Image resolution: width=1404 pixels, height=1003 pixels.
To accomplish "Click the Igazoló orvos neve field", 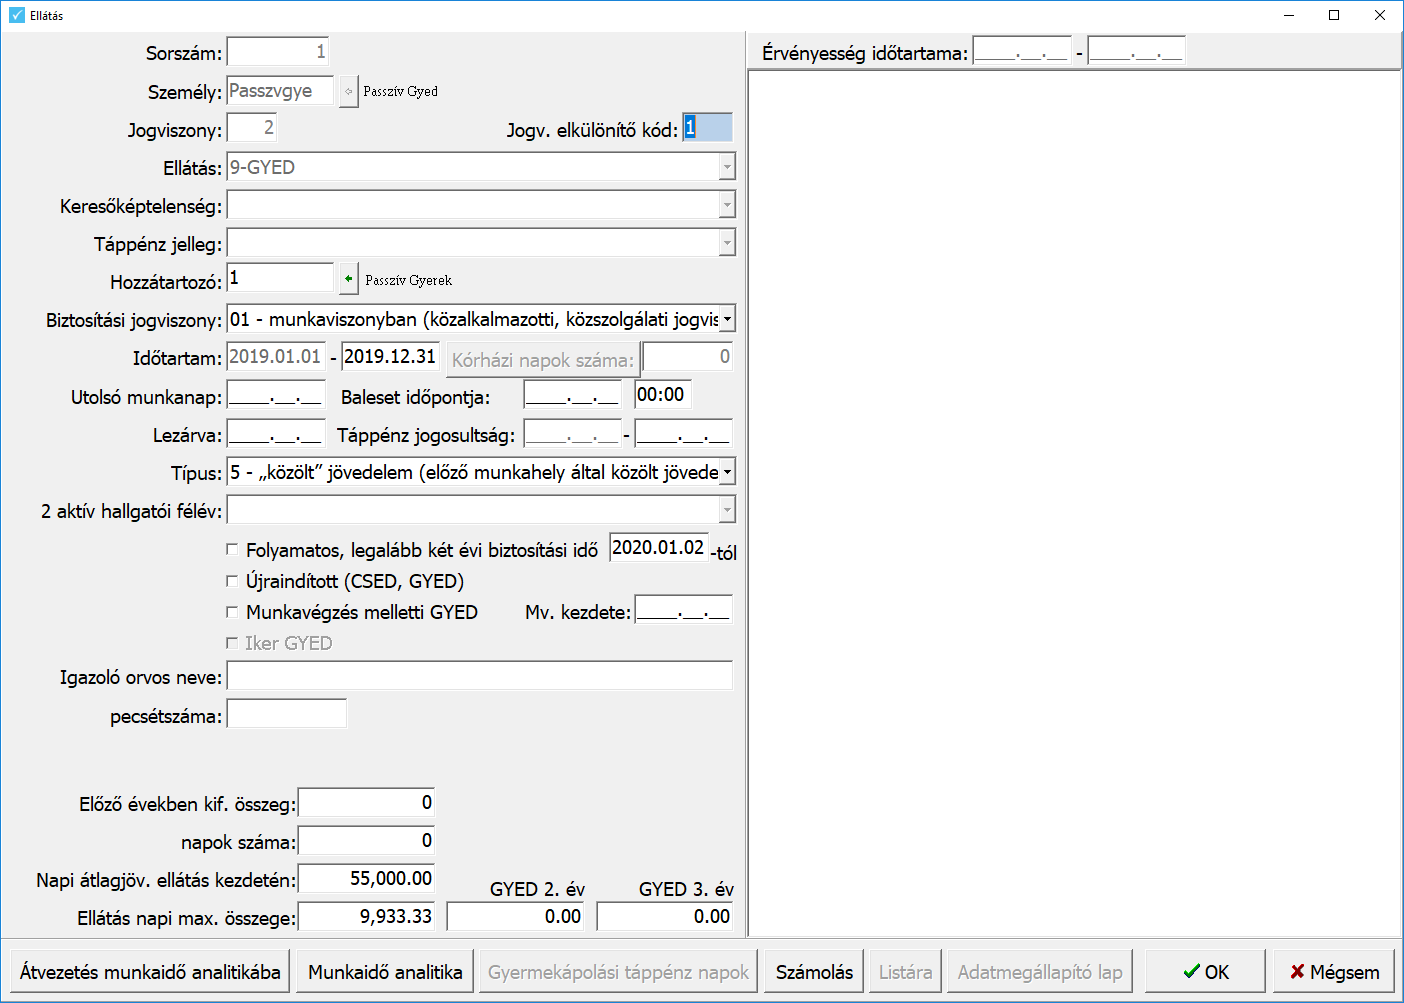I will 480,677.
